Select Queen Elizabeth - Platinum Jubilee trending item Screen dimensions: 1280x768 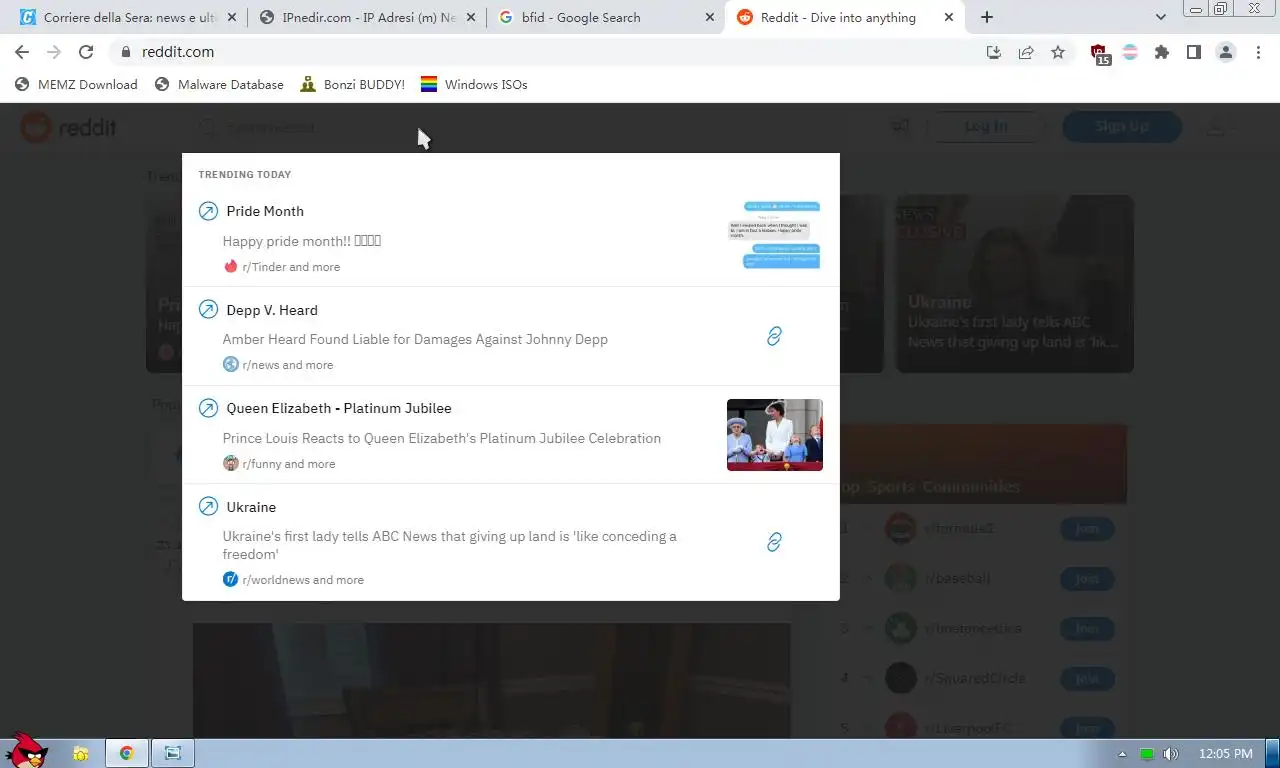[511, 435]
